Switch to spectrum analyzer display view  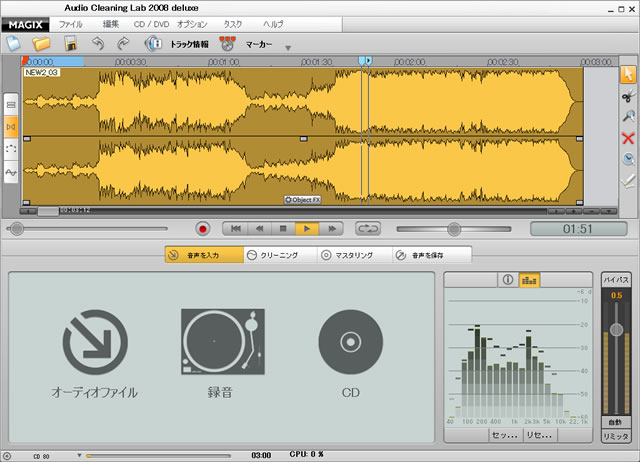point(528,281)
